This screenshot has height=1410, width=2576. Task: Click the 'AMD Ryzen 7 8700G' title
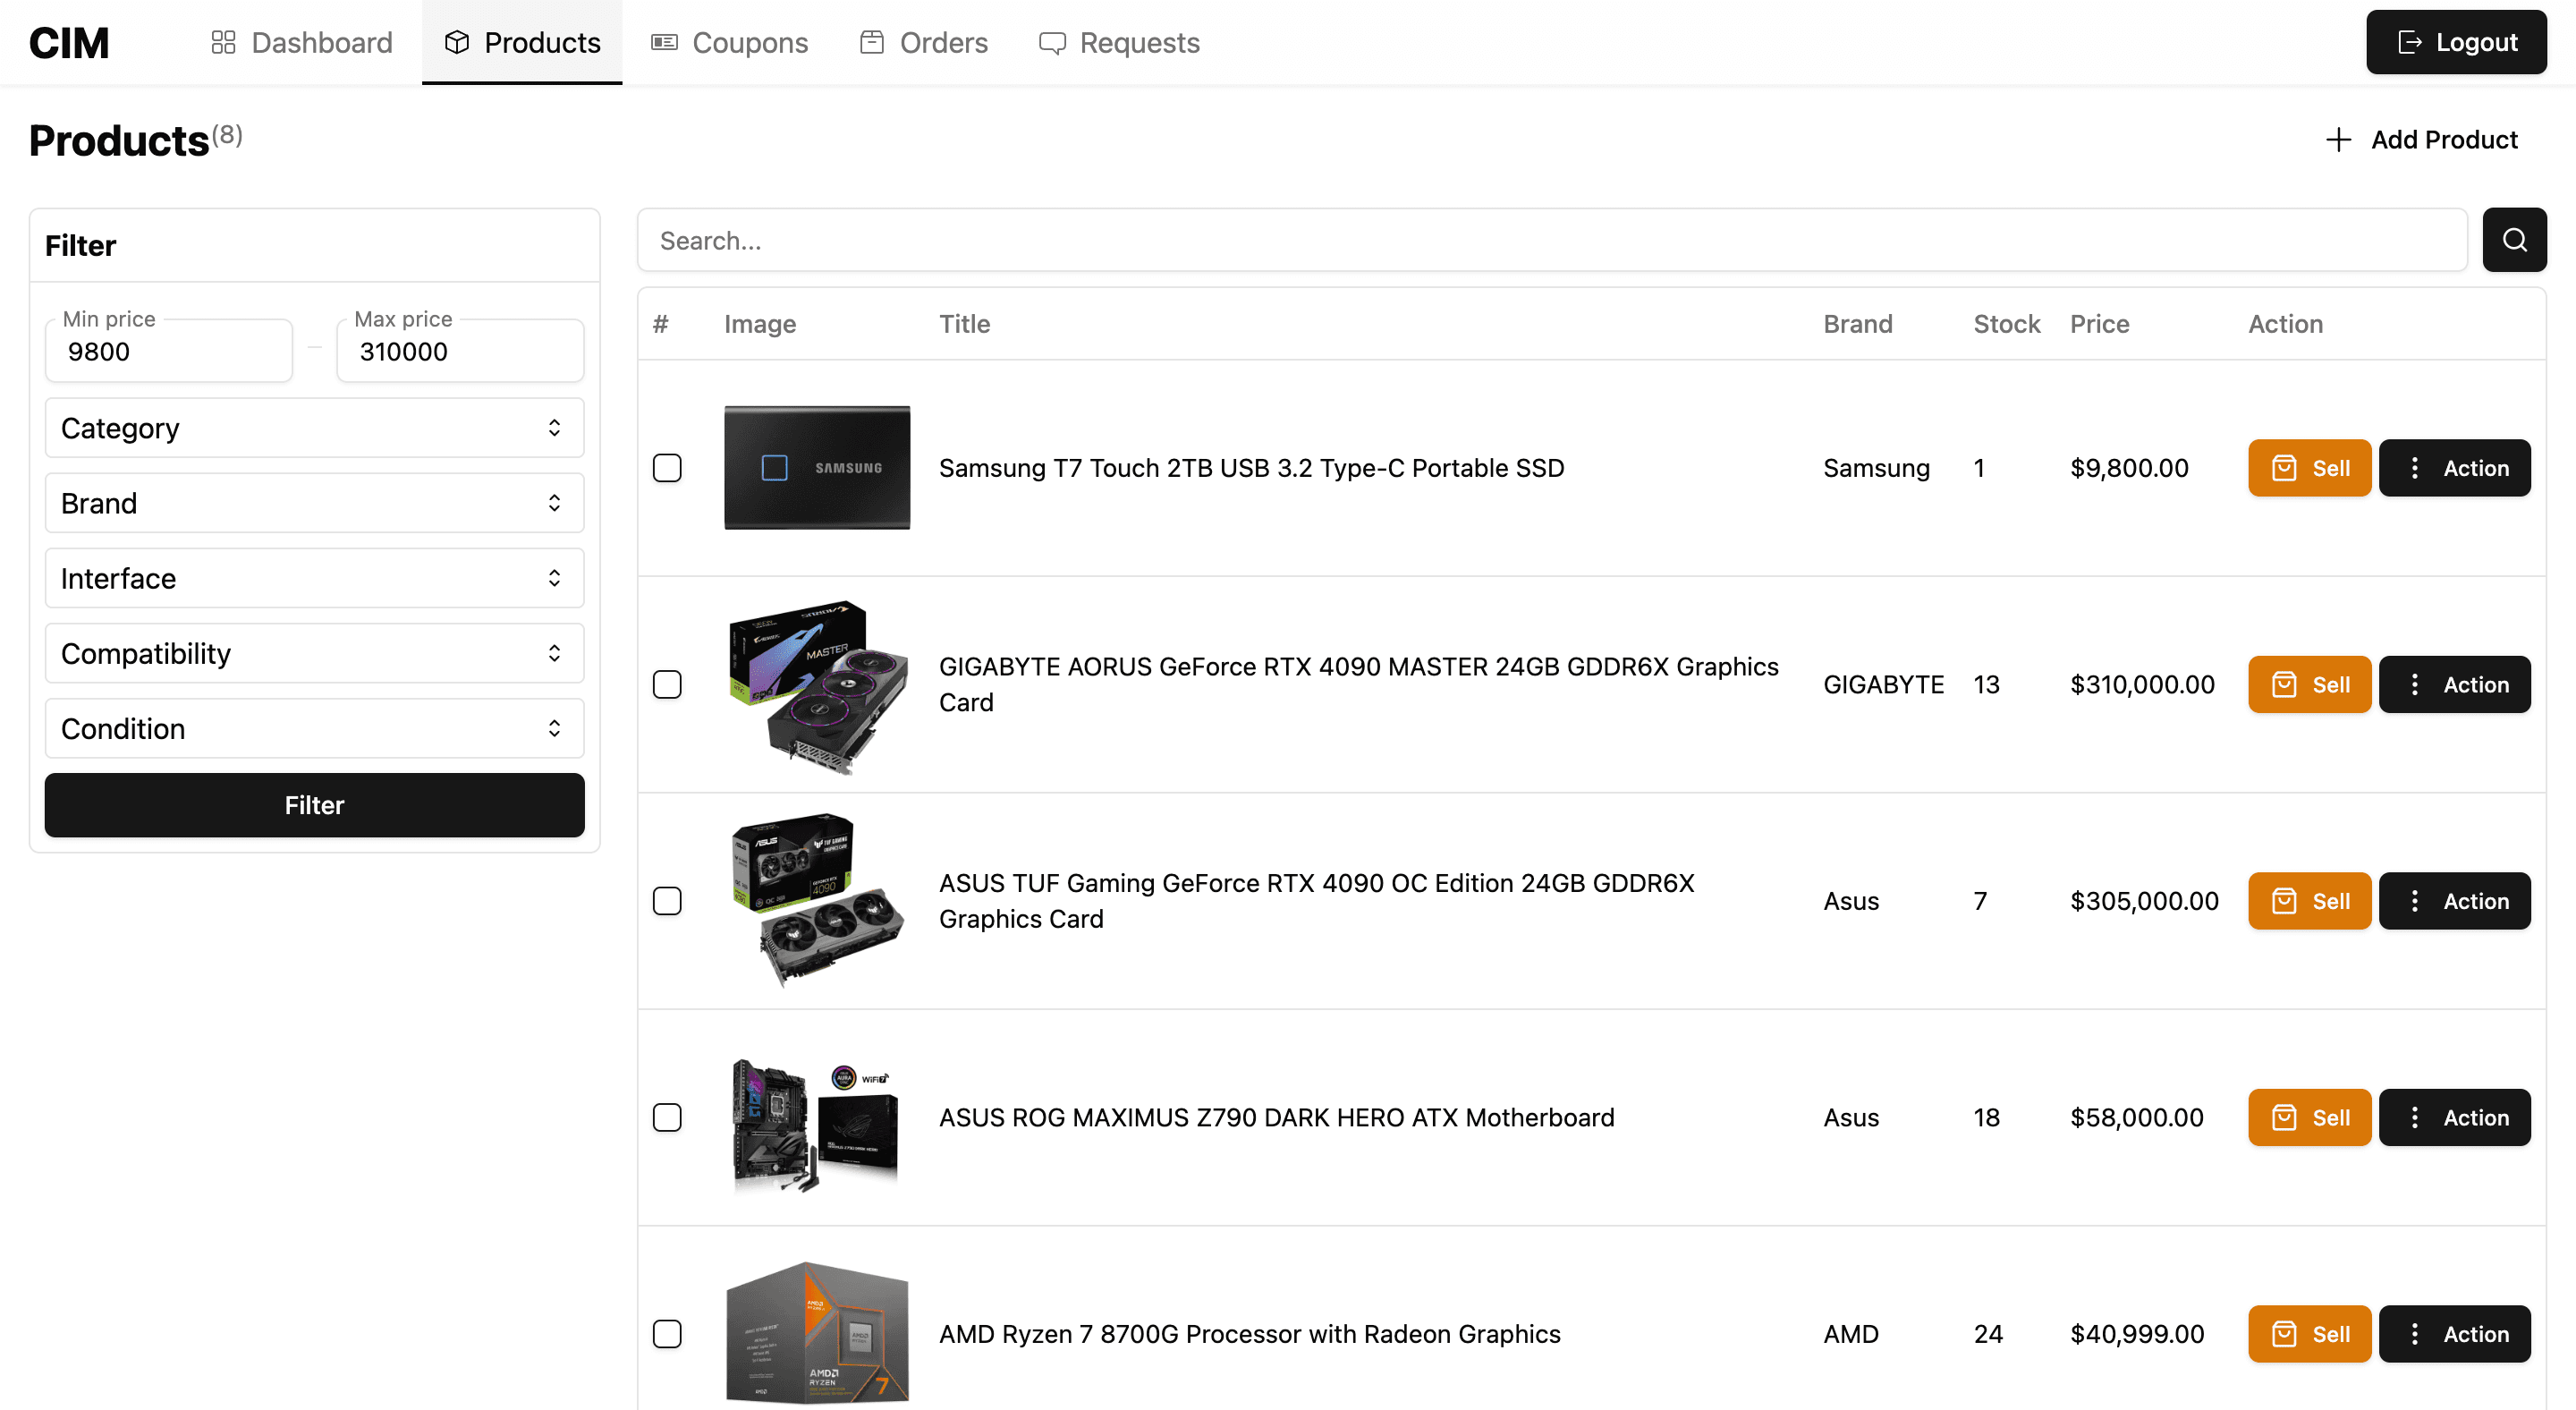[1249, 1334]
